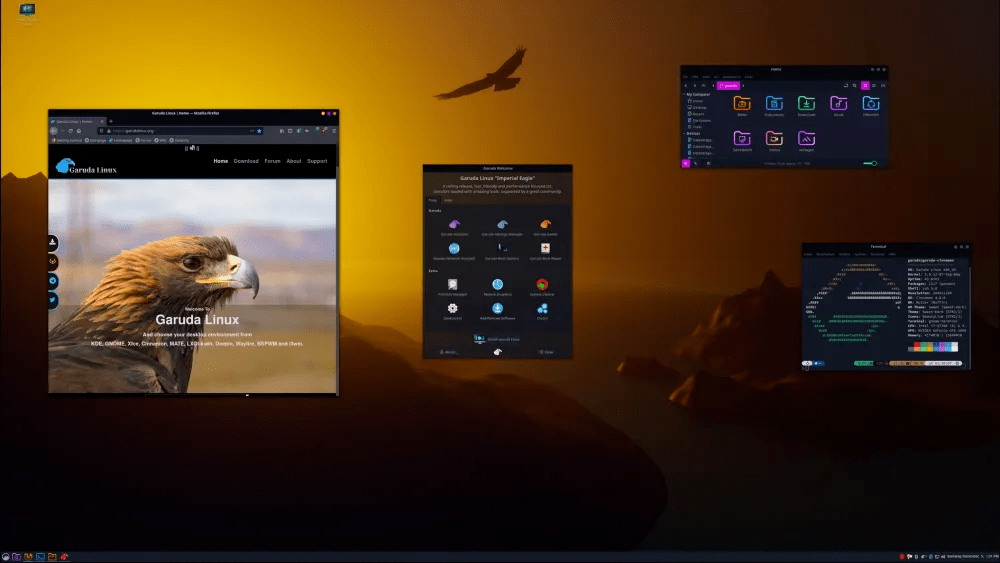This screenshot has width=1000, height=563.
Task: Select File System in the file manager sidebar
Action: pyautogui.click(x=699, y=120)
